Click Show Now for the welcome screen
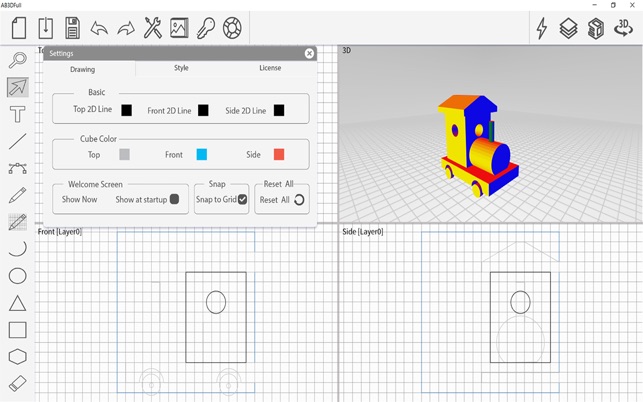643x402 pixels. (80, 199)
